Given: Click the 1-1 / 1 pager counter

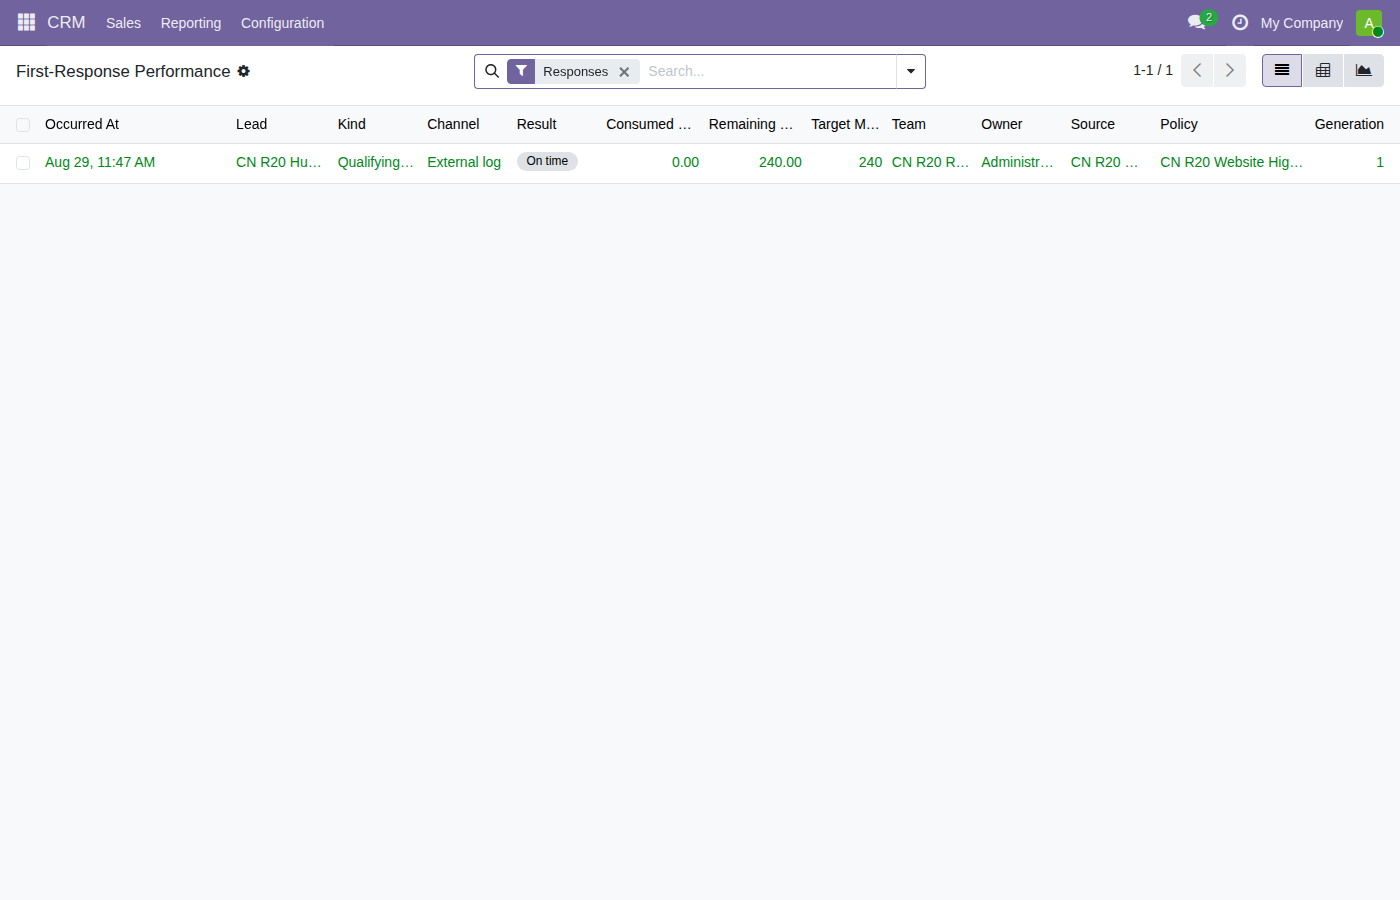Looking at the screenshot, I should click(1152, 70).
